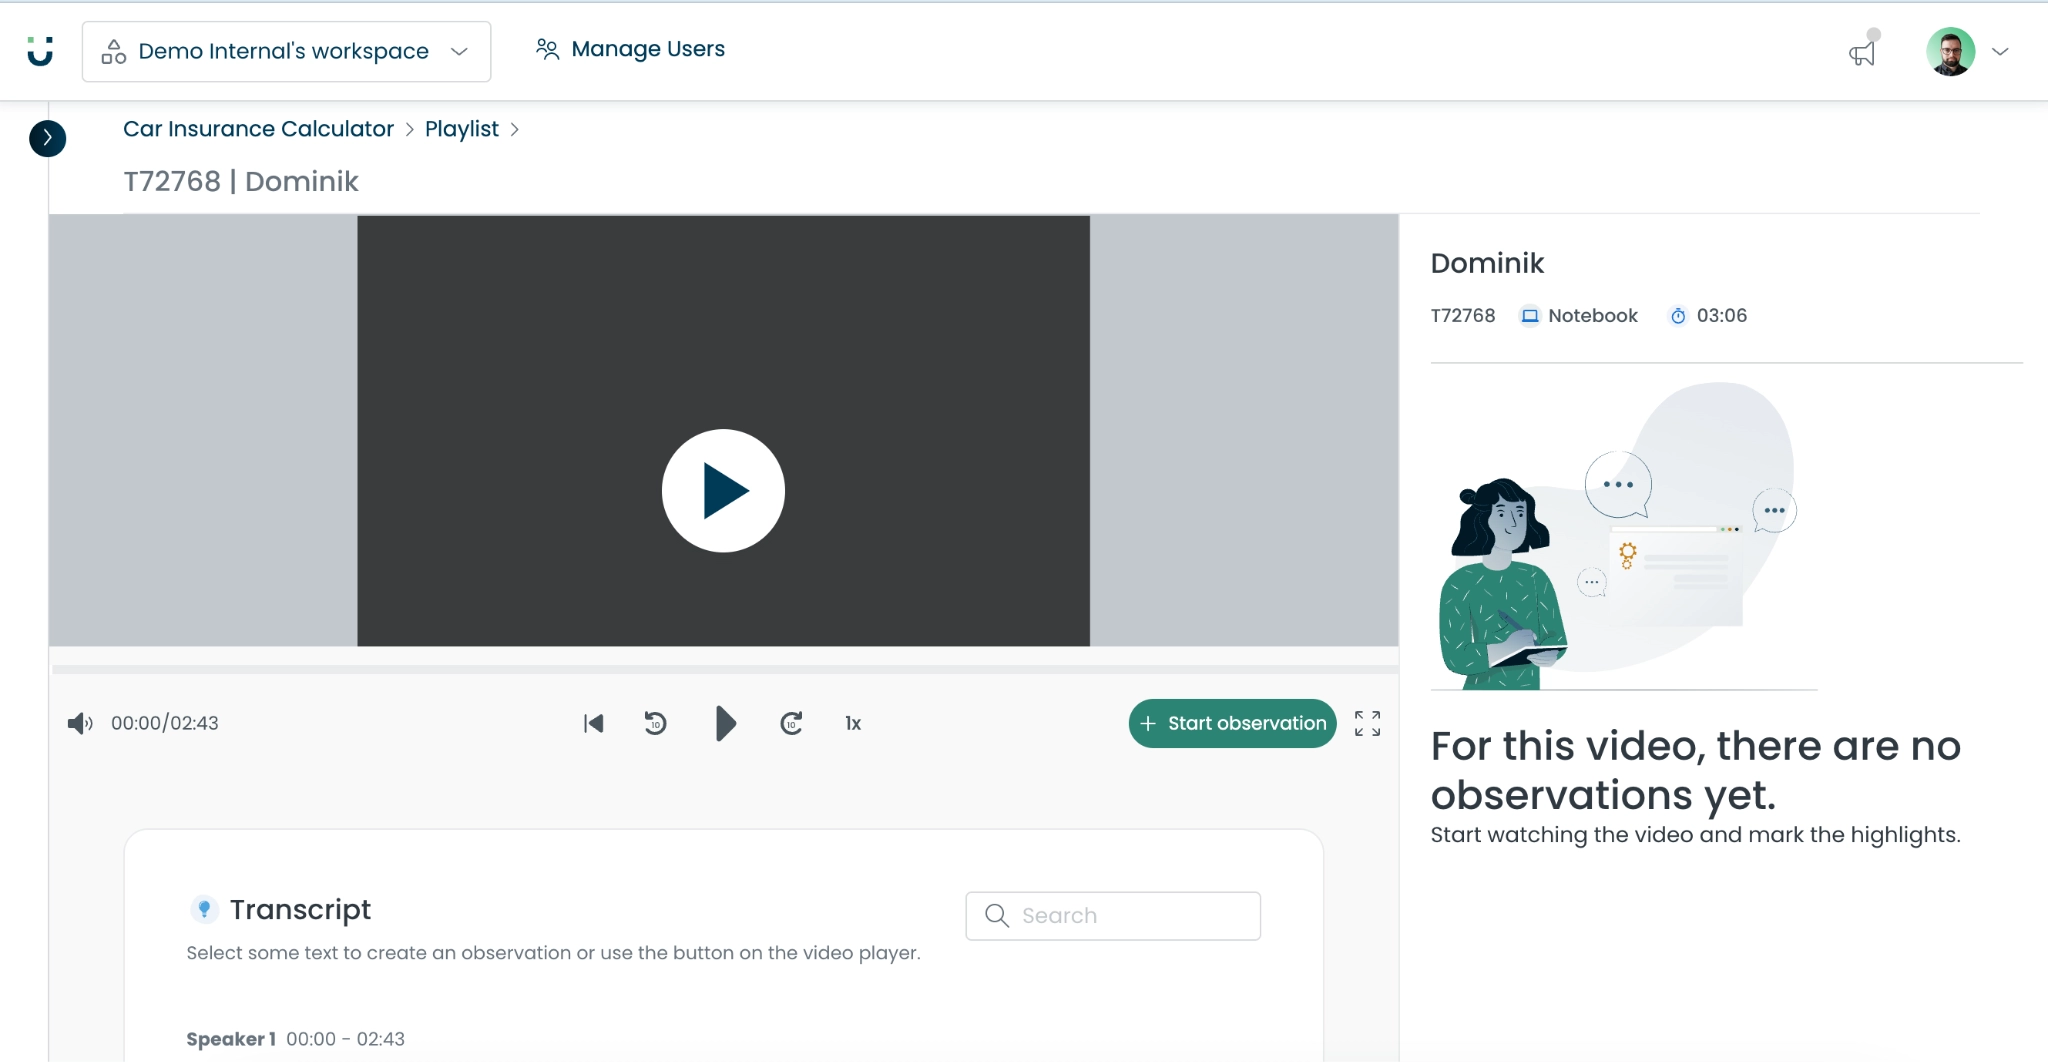The width and height of the screenshot is (2048, 1062).
Task: Skip to the video start
Action: click(x=593, y=723)
